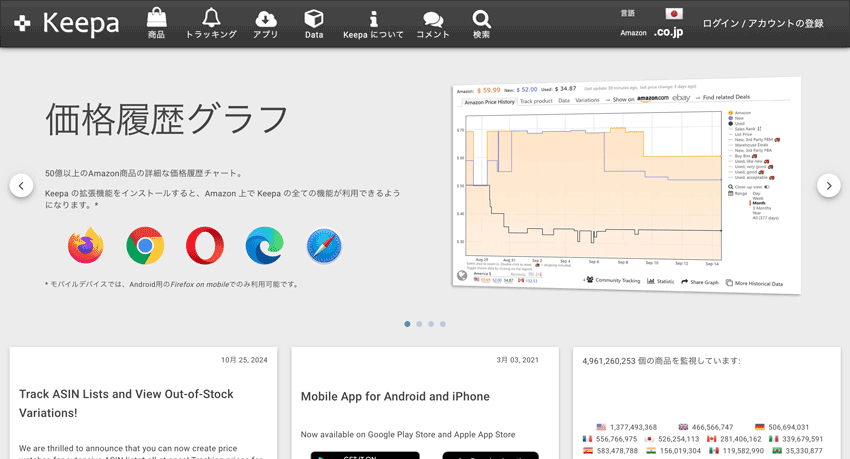This screenshot has height=459, width=850.
Task: Click the Opera browser extension icon
Action: click(x=205, y=246)
